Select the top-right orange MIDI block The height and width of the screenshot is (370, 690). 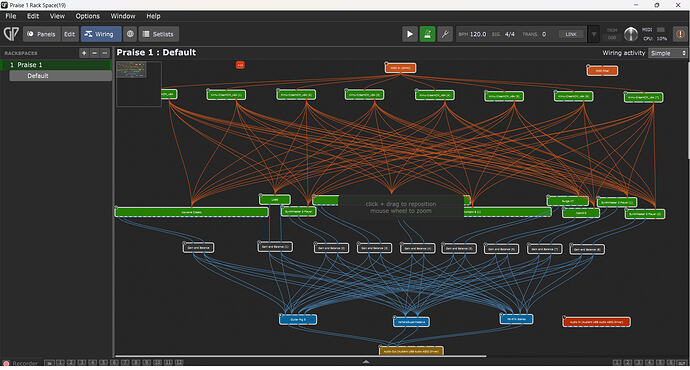point(602,70)
